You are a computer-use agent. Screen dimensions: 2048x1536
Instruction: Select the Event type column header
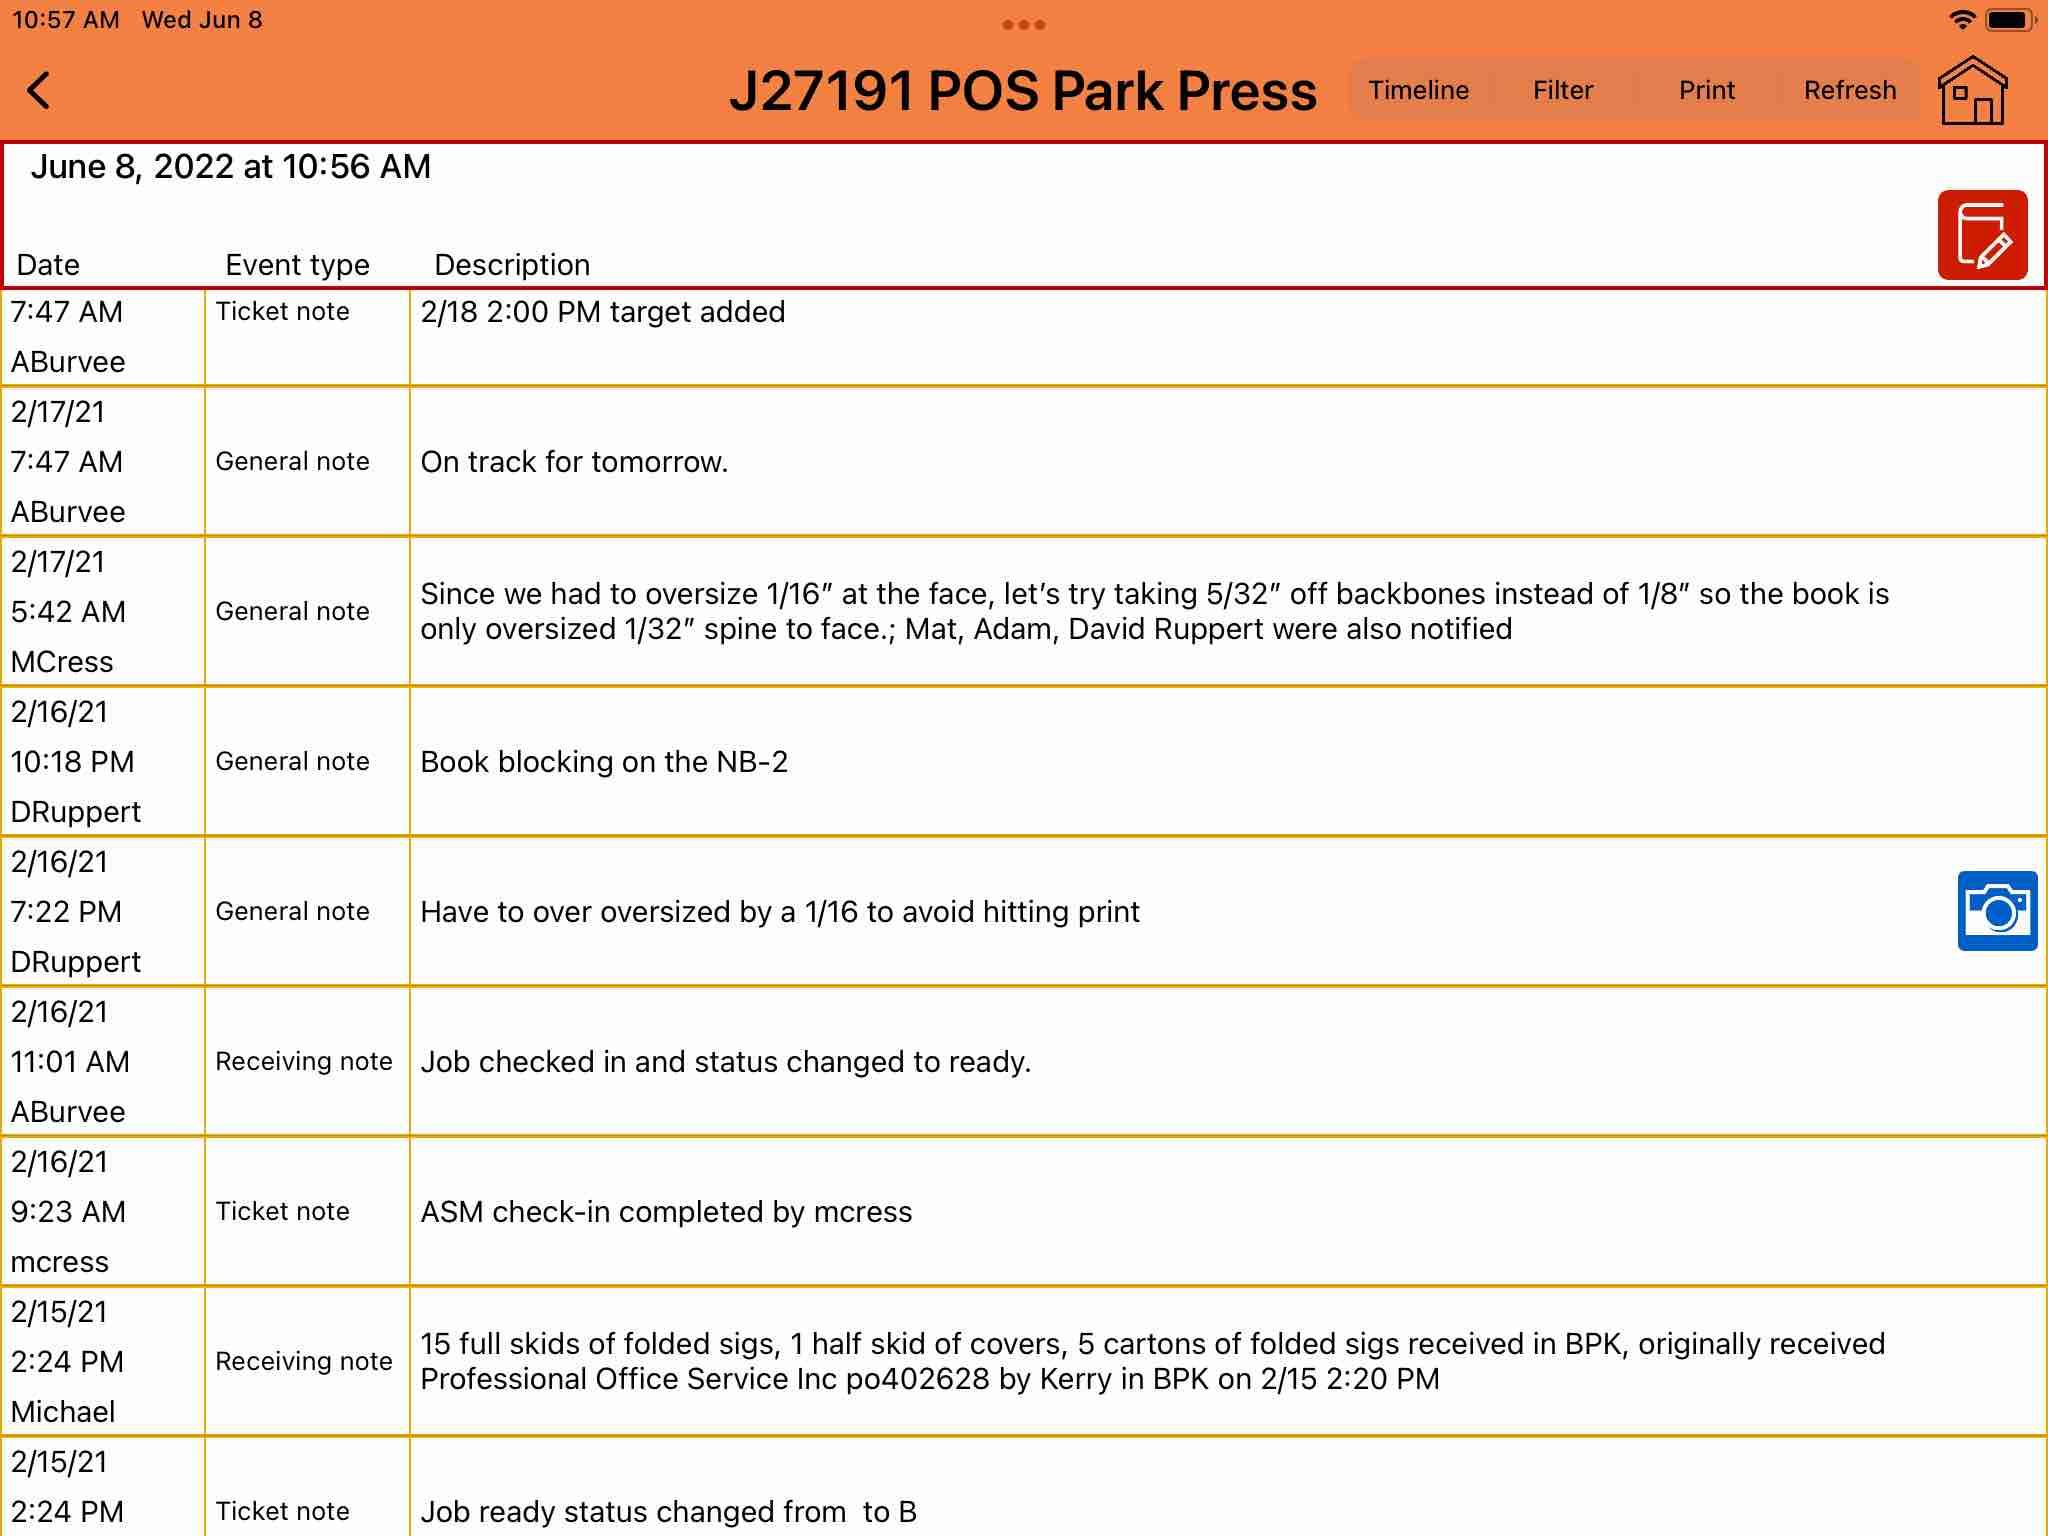point(297,265)
